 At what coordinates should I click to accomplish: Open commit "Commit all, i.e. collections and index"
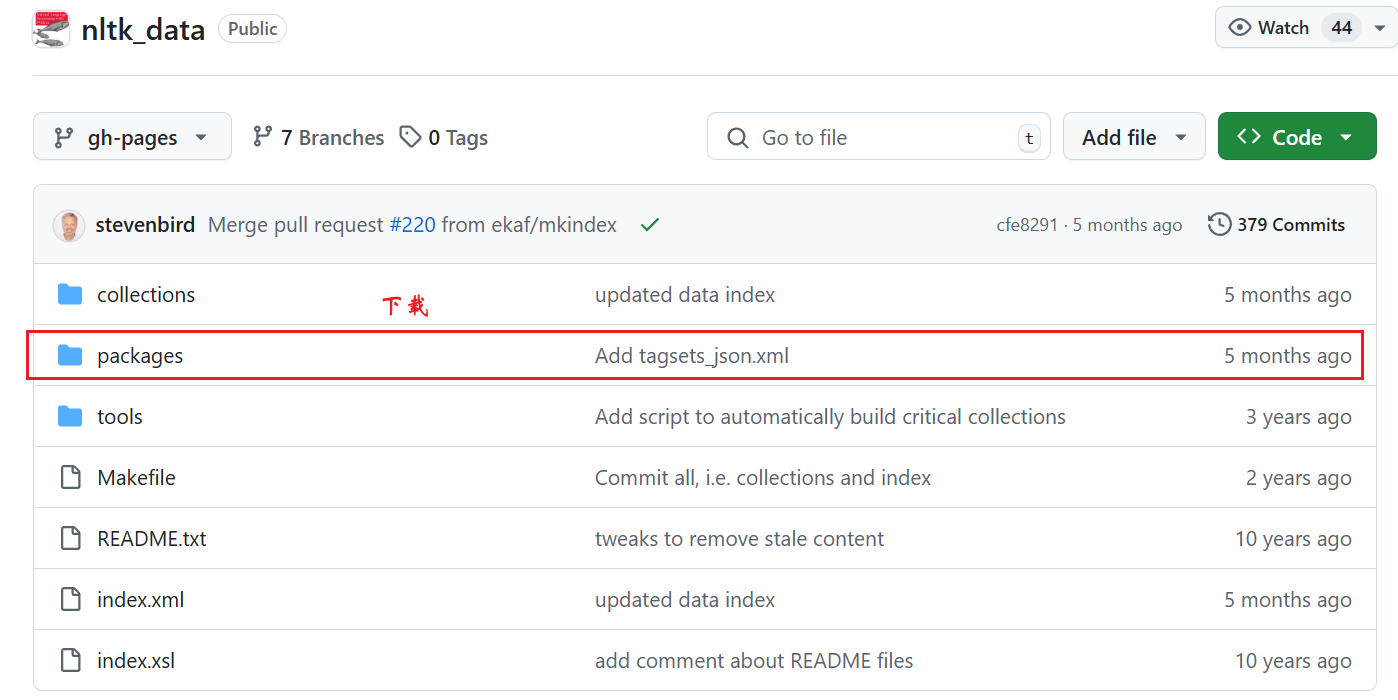tap(763, 478)
